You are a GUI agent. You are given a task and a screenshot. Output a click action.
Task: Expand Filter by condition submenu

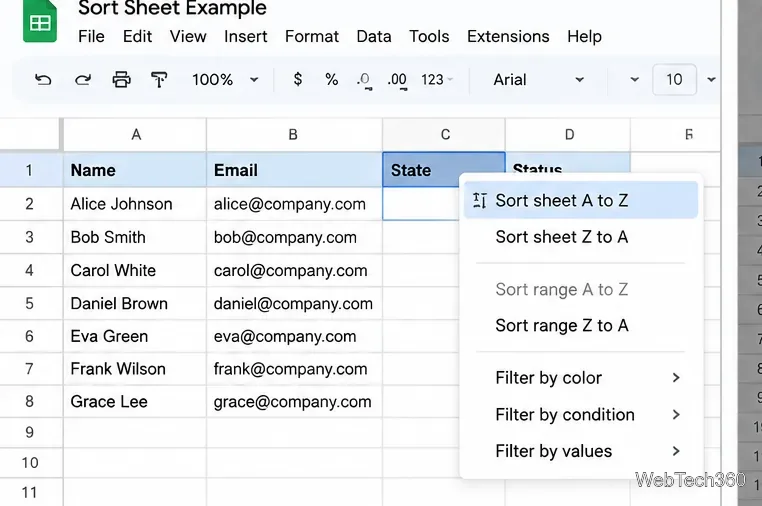point(581,415)
